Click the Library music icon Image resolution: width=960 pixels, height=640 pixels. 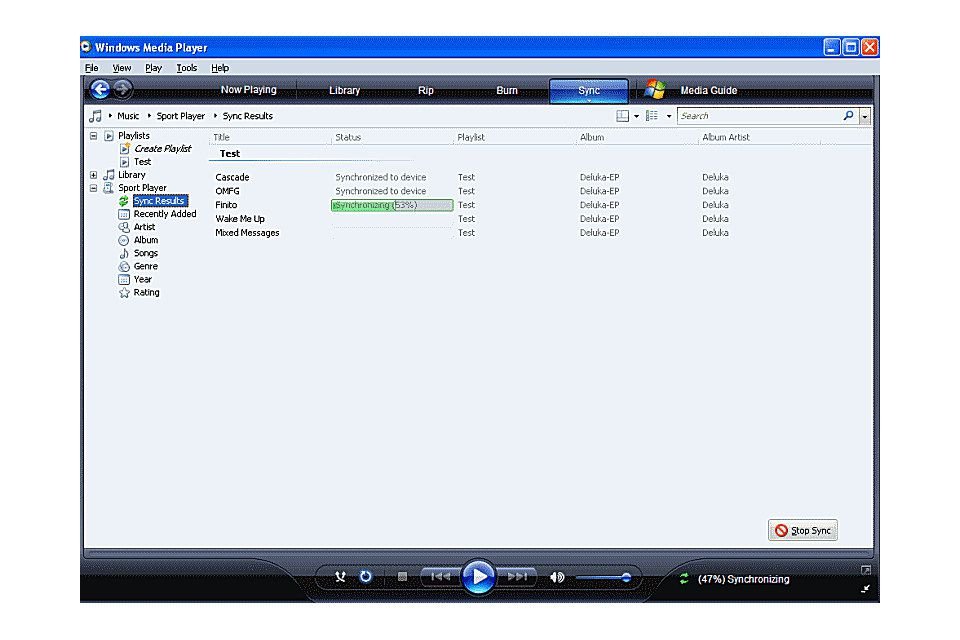108,175
